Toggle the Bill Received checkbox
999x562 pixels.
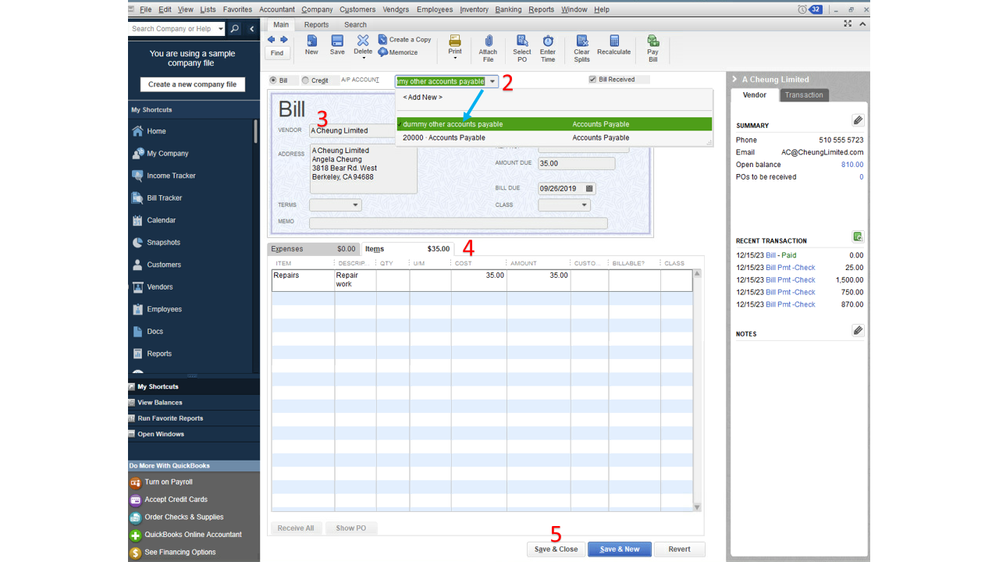(x=593, y=80)
